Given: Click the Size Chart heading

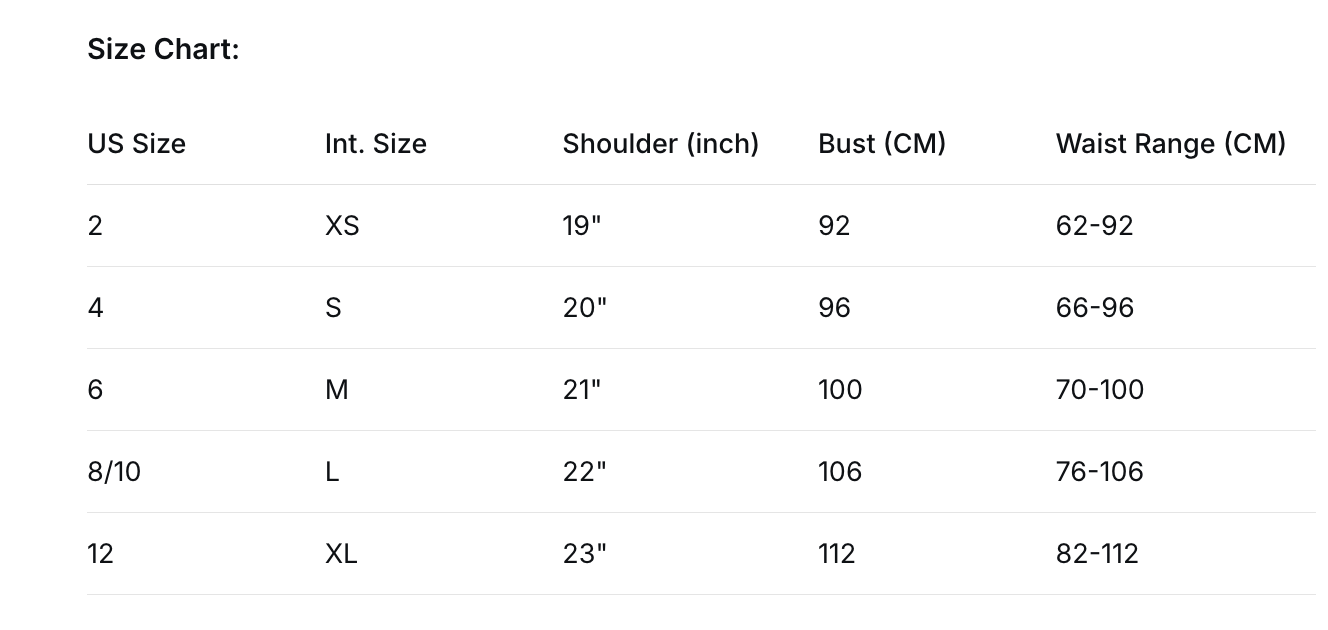Looking at the screenshot, I should coord(163,49).
